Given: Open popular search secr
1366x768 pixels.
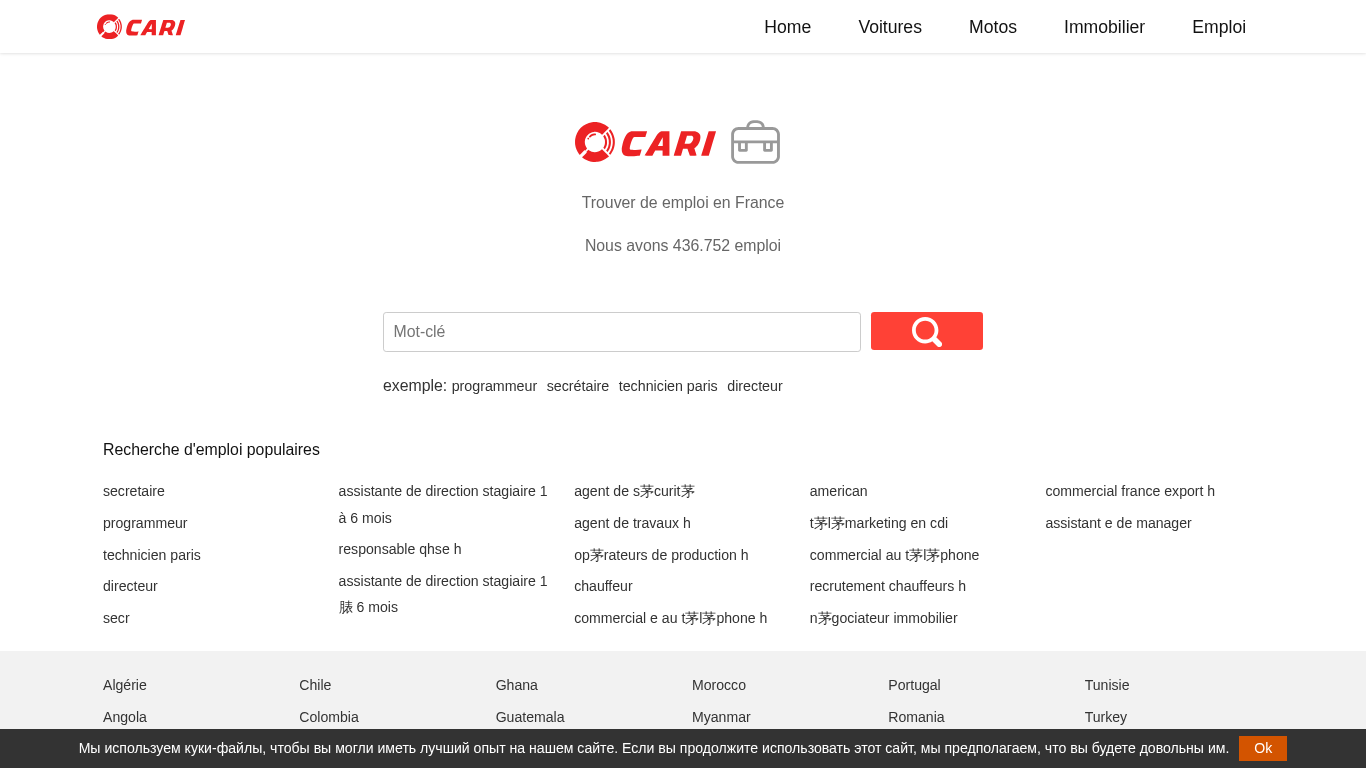Looking at the screenshot, I should (116, 618).
